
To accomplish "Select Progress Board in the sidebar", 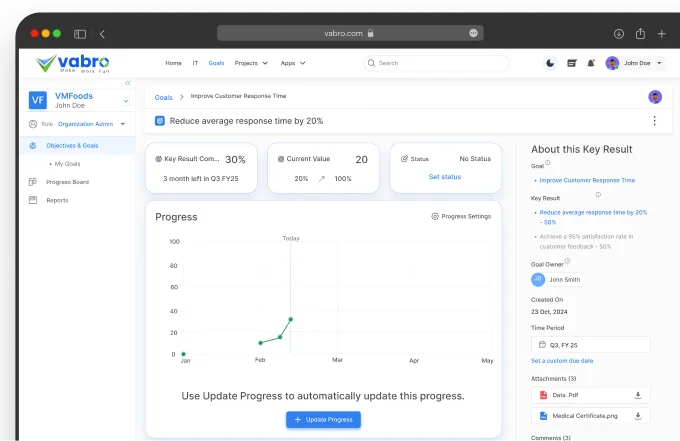I will point(67,182).
